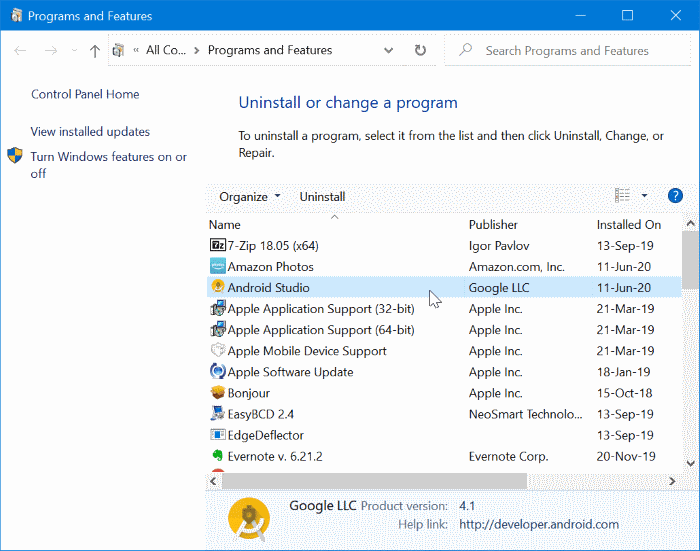Open Turn Windows features on or off
The height and width of the screenshot is (551, 700).
(x=108, y=165)
